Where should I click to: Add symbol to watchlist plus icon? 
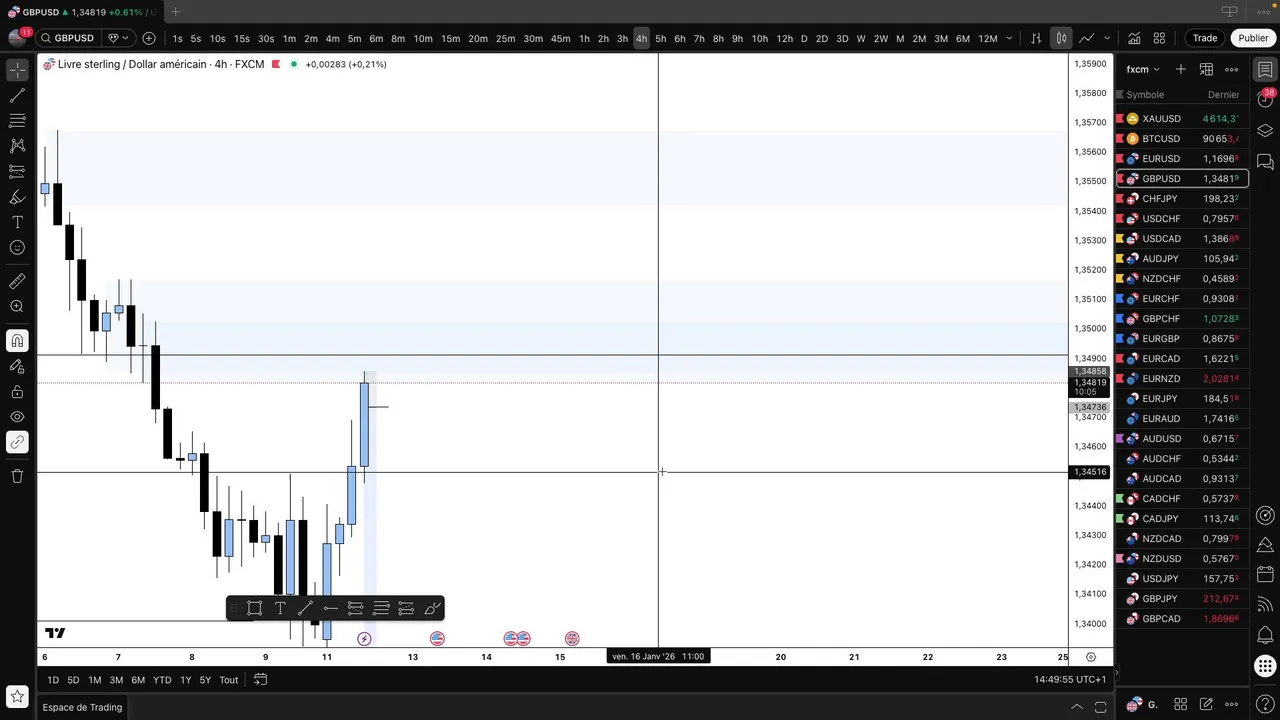point(1181,69)
